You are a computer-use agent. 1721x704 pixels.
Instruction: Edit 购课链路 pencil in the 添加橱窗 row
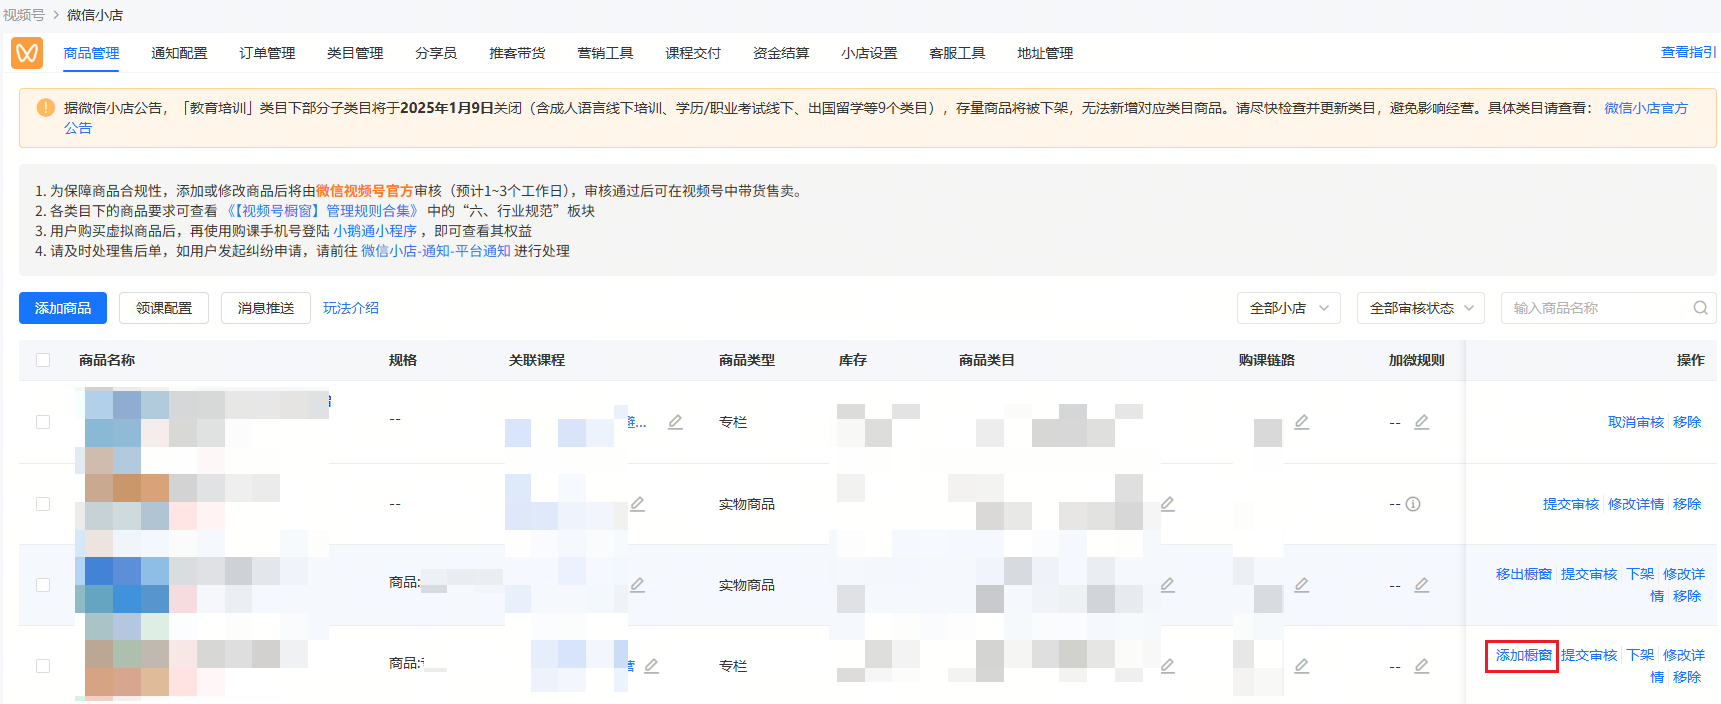tap(1301, 666)
